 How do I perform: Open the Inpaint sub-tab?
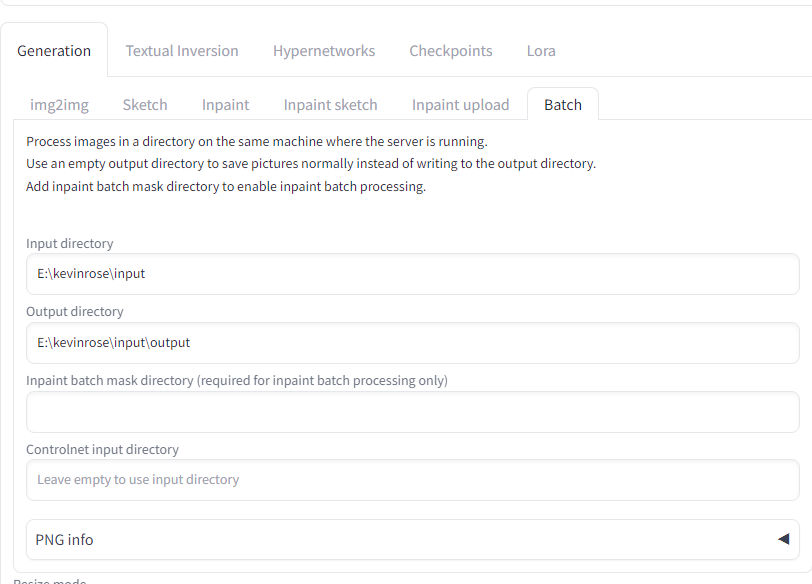tap(226, 105)
